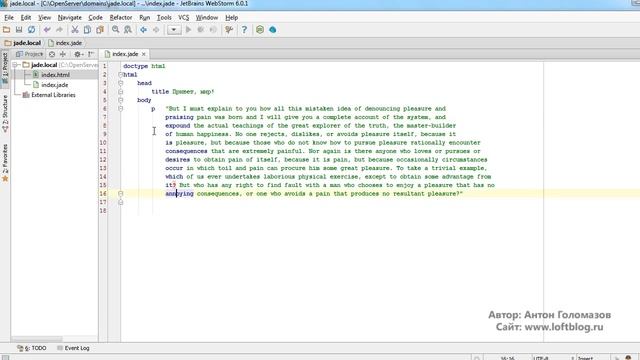The width and height of the screenshot is (640, 360).
Task: Click the Settings wrench icon
Action: pyautogui.click(x=229, y=29)
